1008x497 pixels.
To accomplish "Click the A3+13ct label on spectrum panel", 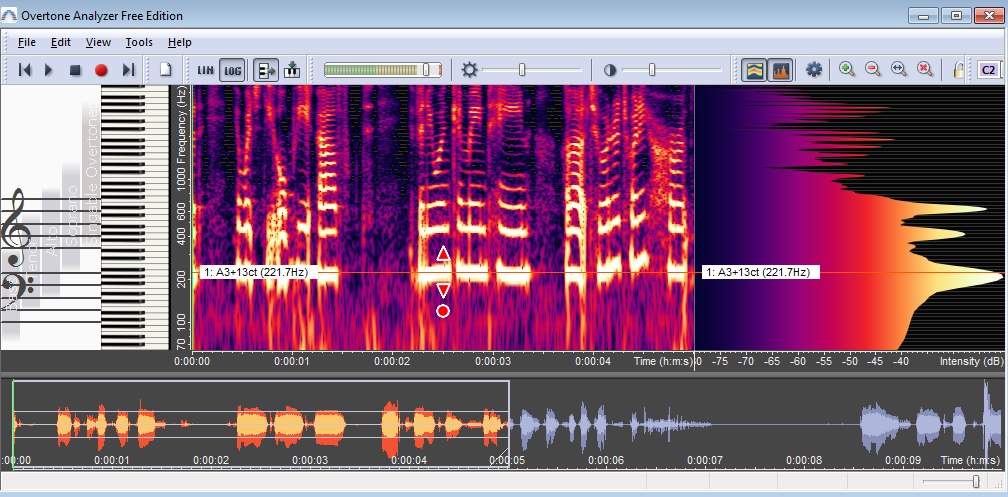I will pos(759,273).
